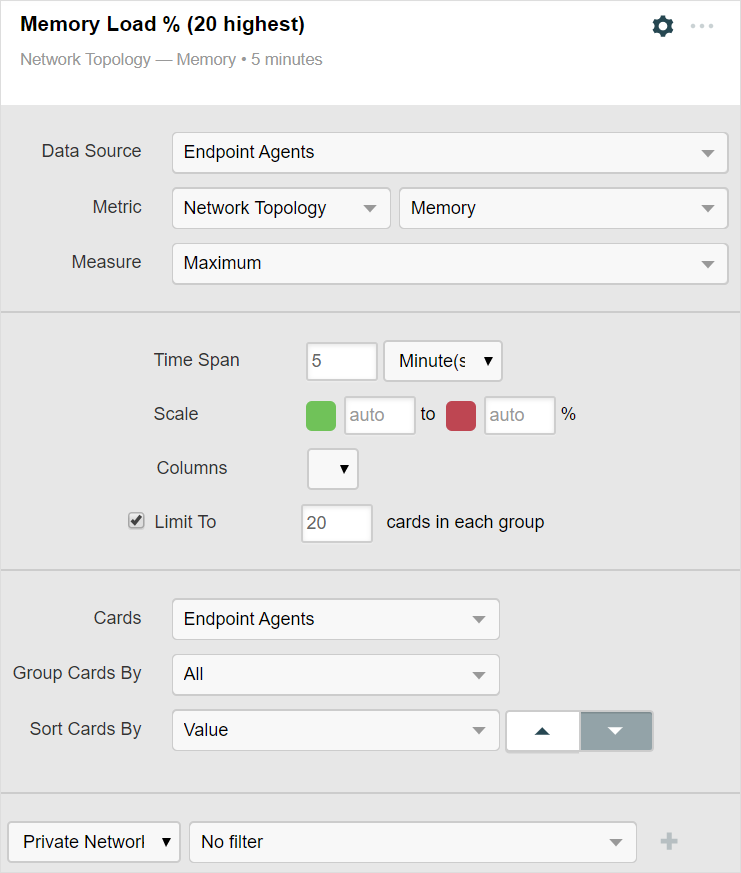This screenshot has width=741, height=873.
Task: Click the Limit To cards count field
Action: [x=336, y=523]
